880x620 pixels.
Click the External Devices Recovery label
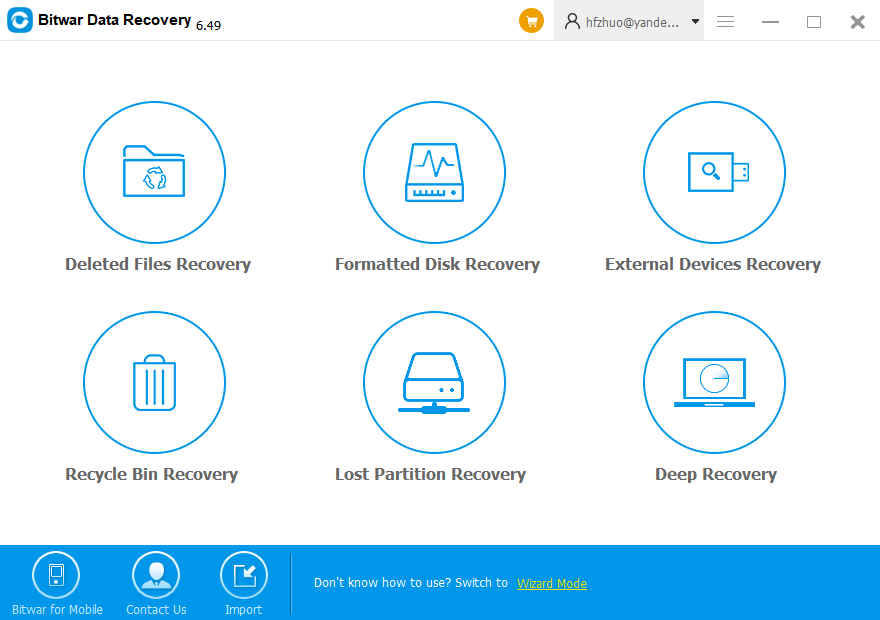(x=713, y=264)
